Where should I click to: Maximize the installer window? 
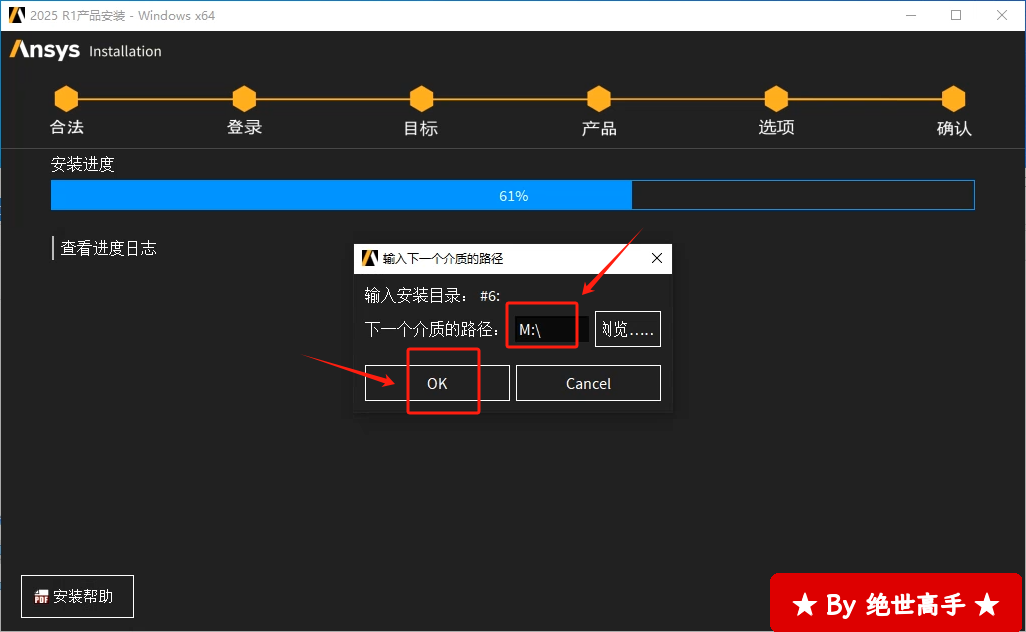[x=956, y=15]
